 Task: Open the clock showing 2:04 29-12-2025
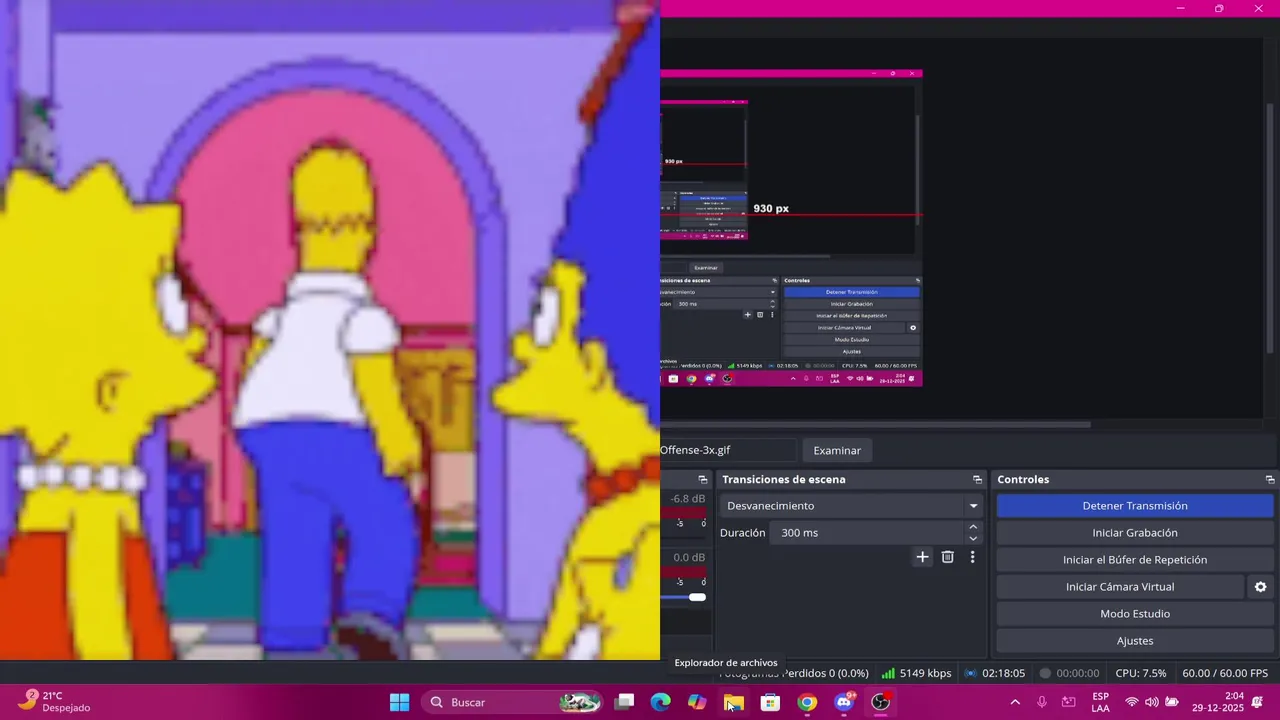[x=1217, y=702]
